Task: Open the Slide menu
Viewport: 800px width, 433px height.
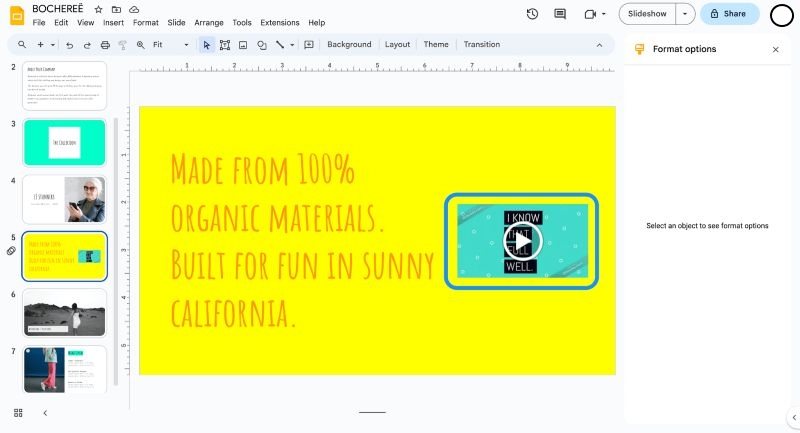Action: point(177,22)
